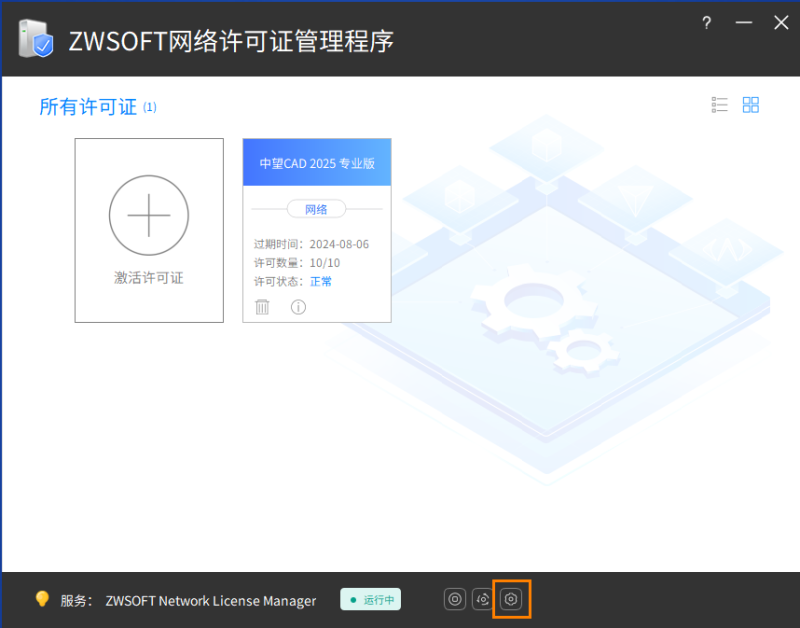Click the restart service icon

(x=483, y=599)
